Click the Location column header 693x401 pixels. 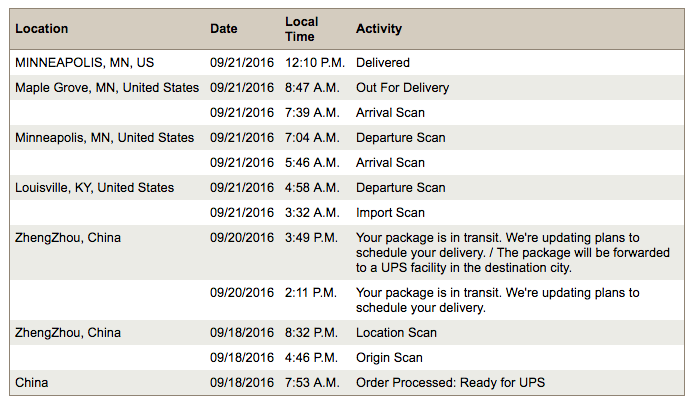(42, 29)
